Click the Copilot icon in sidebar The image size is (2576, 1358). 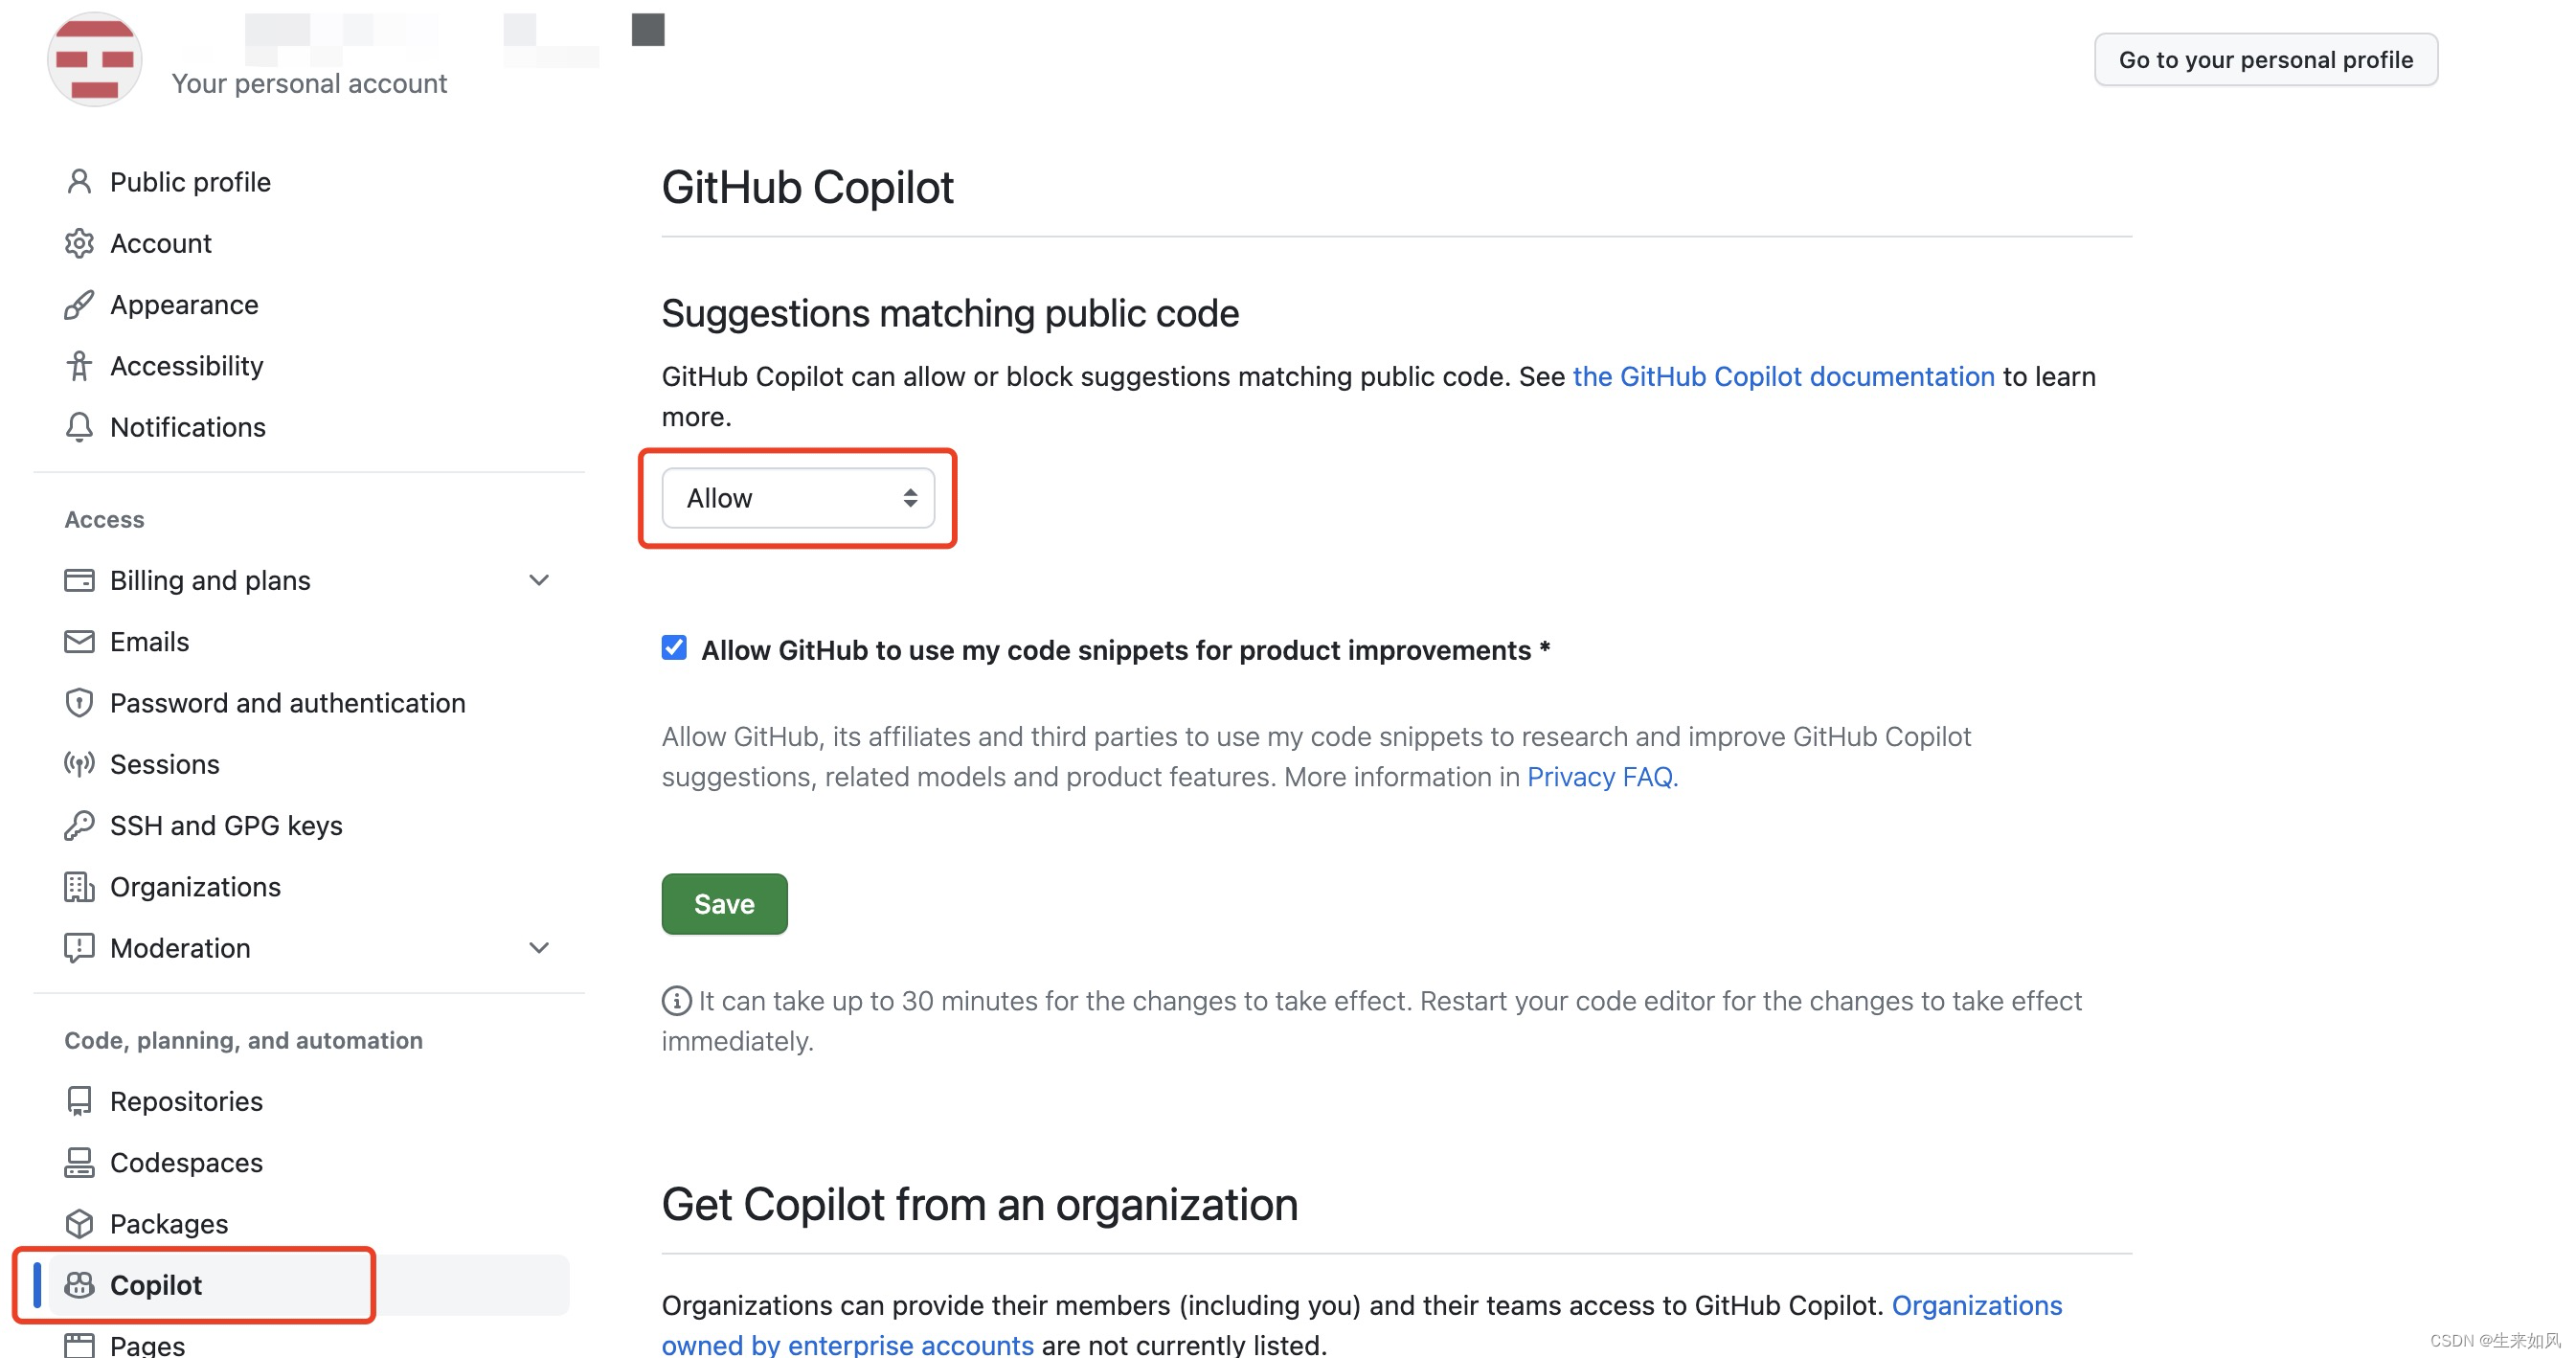click(79, 1285)
